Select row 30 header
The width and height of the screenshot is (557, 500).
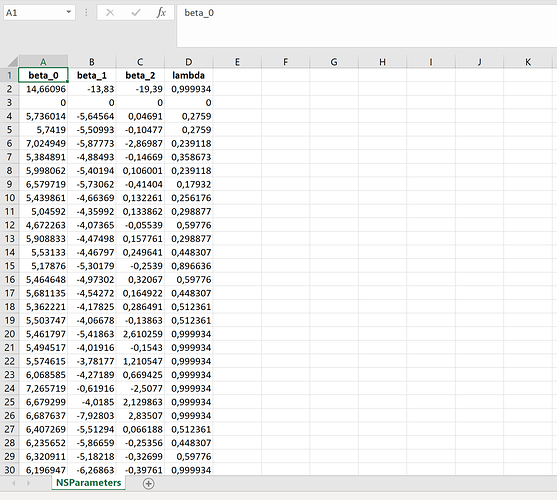(x=9, y=470)
